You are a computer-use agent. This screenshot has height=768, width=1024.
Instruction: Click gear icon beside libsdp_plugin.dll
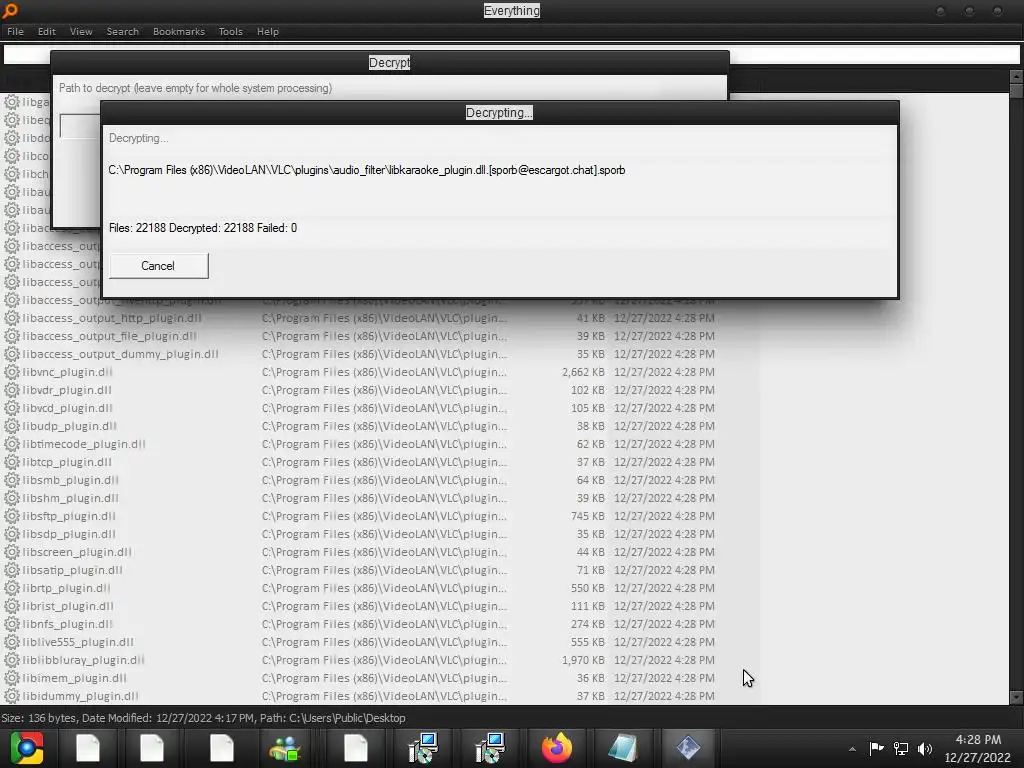(12, 534)
